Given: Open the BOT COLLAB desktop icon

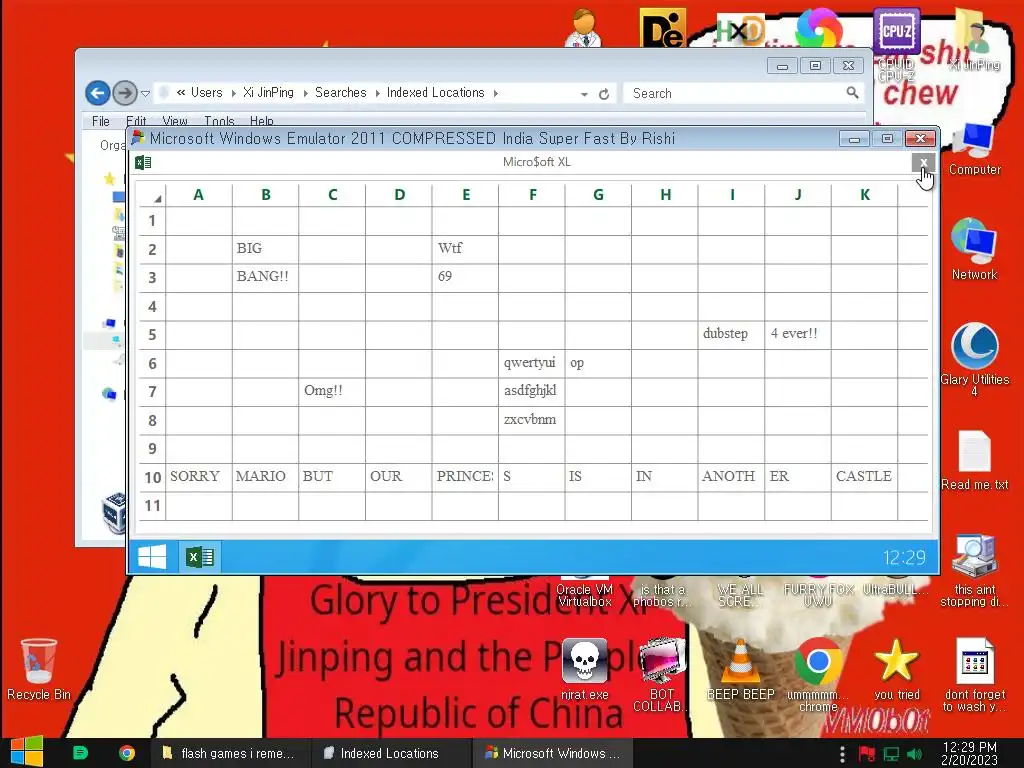Looking at the screenshot, I should (x=662, y=674).
